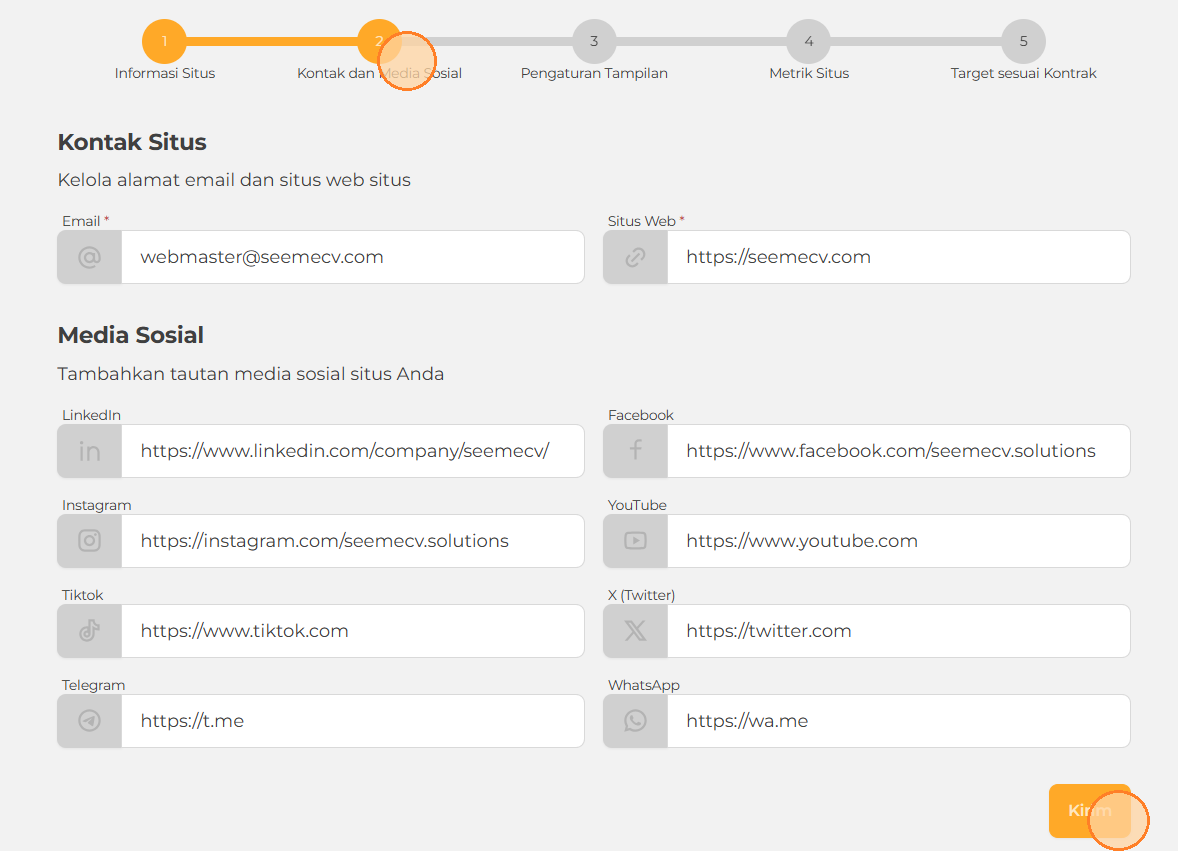
Task: Focus the Tiktok URL input
Action: click(x=352, y=631)
